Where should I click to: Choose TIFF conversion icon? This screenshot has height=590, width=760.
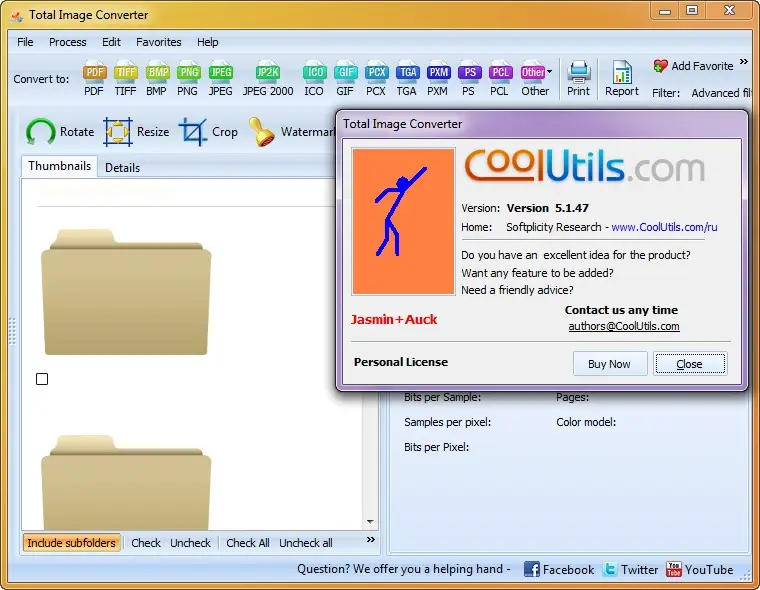(x=125, y=79)
